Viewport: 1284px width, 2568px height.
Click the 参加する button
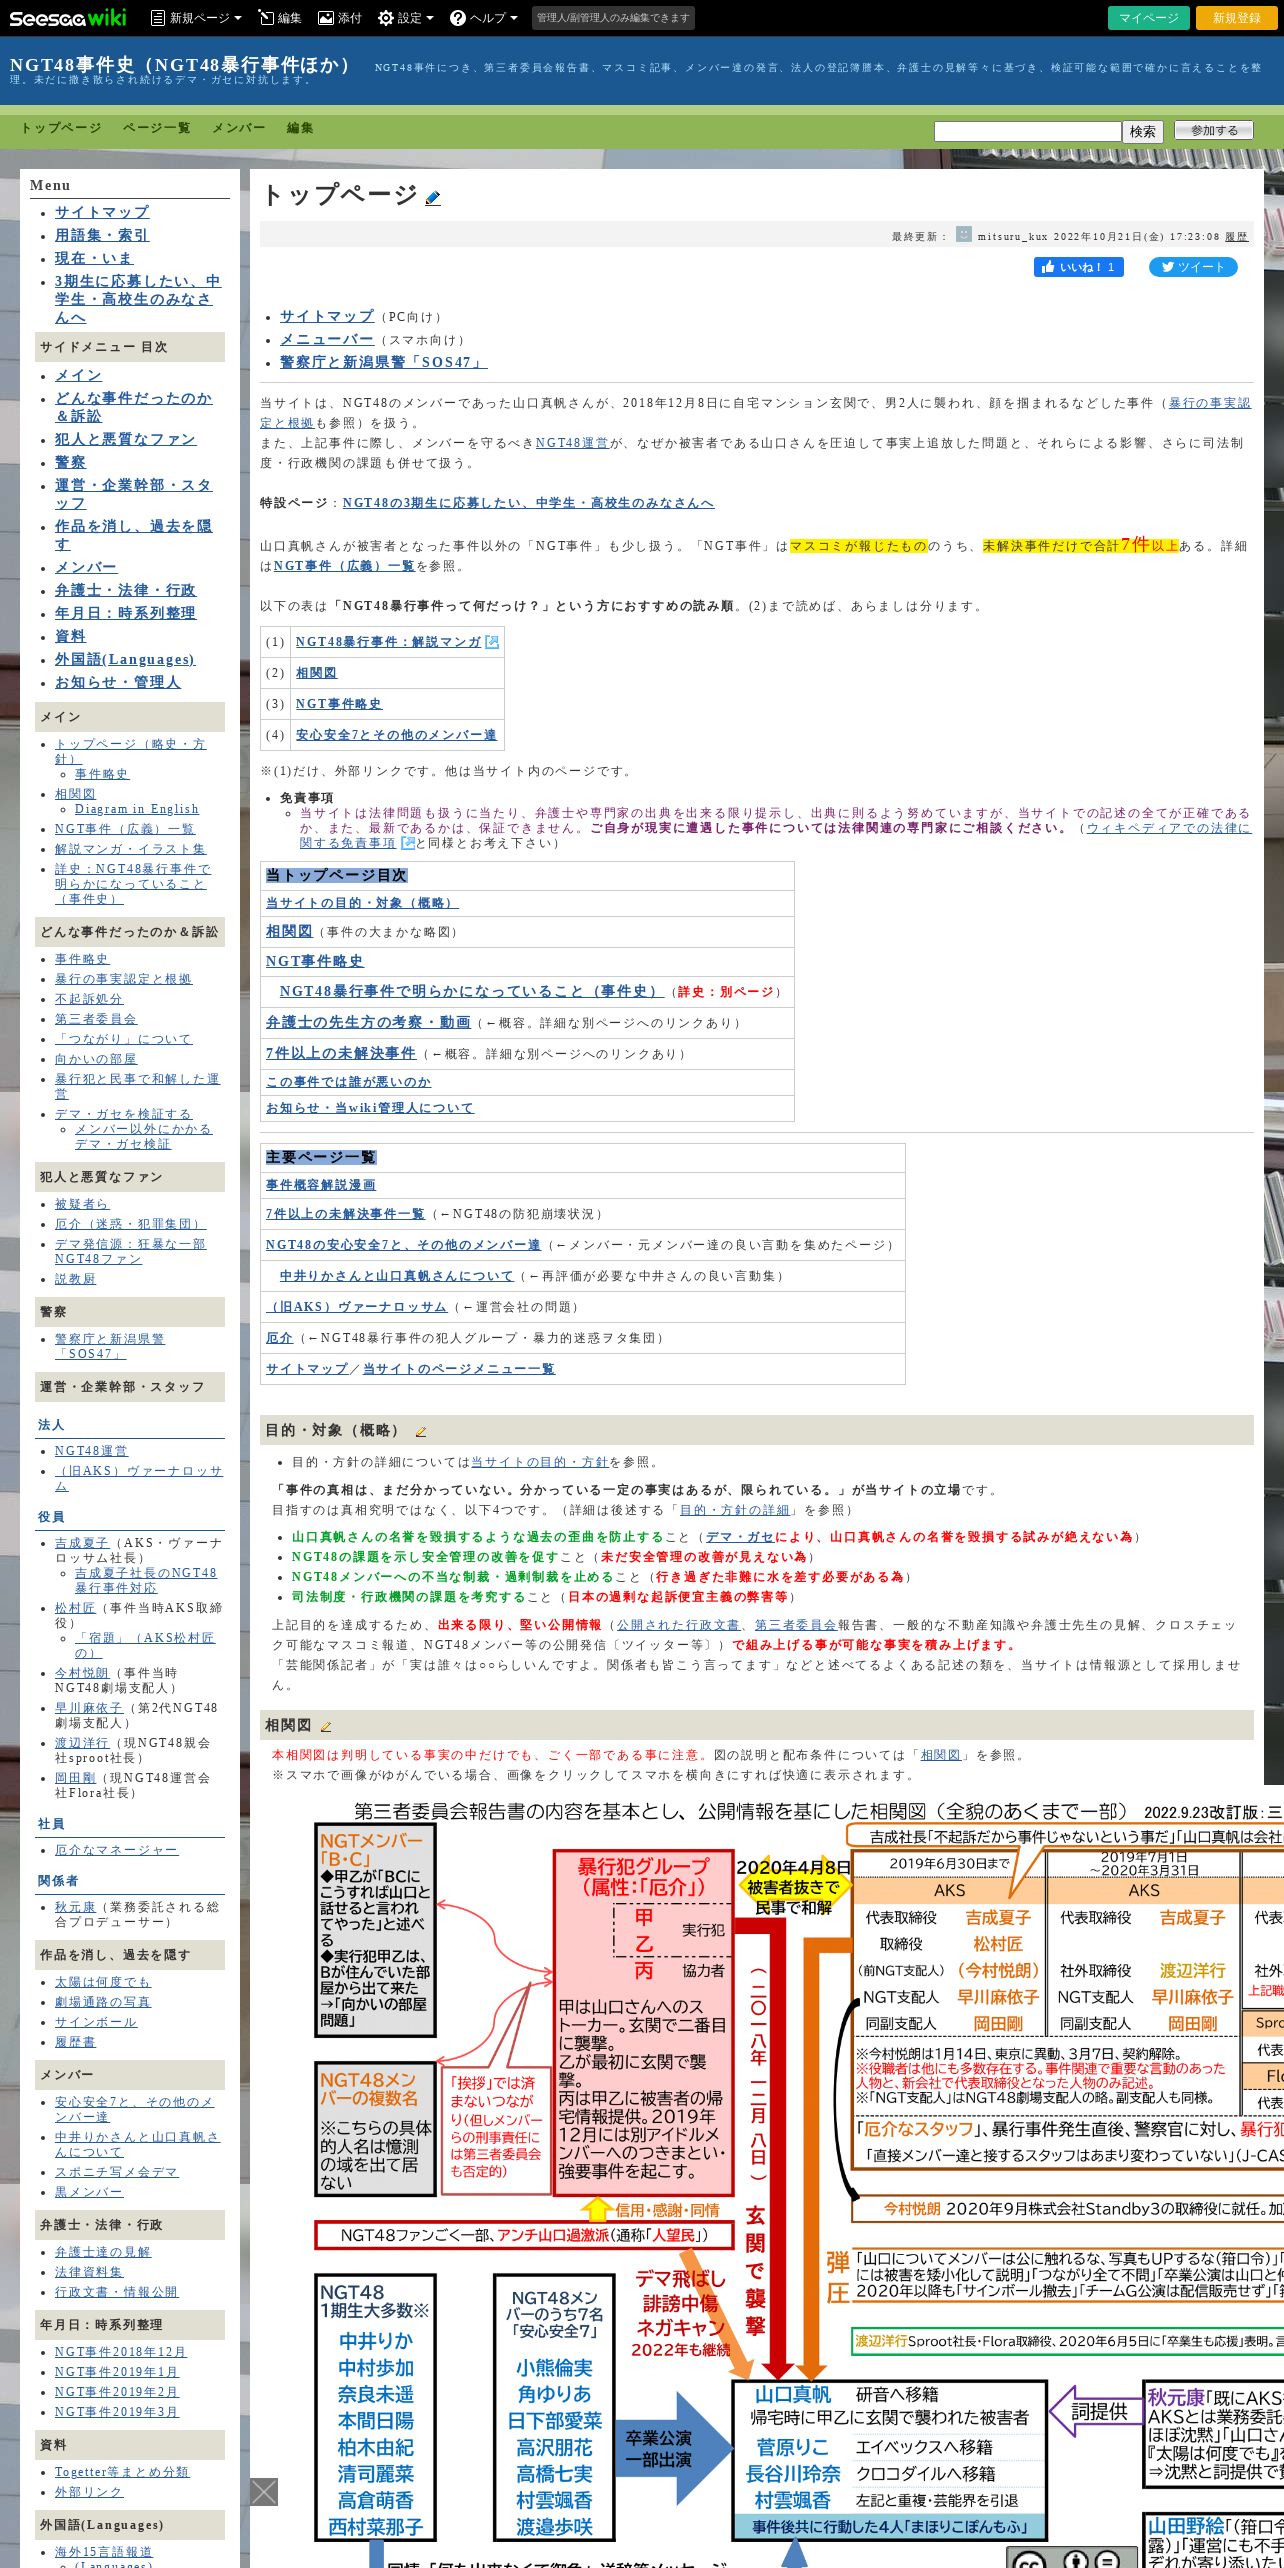[x=1214, y=131]
